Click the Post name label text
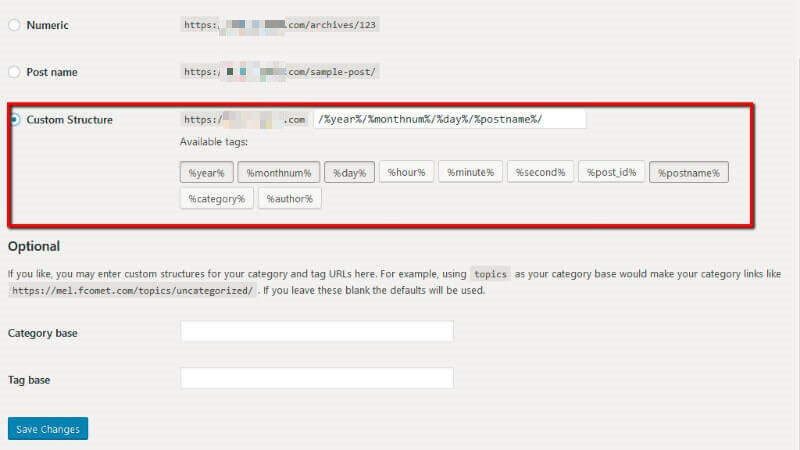 52,72
